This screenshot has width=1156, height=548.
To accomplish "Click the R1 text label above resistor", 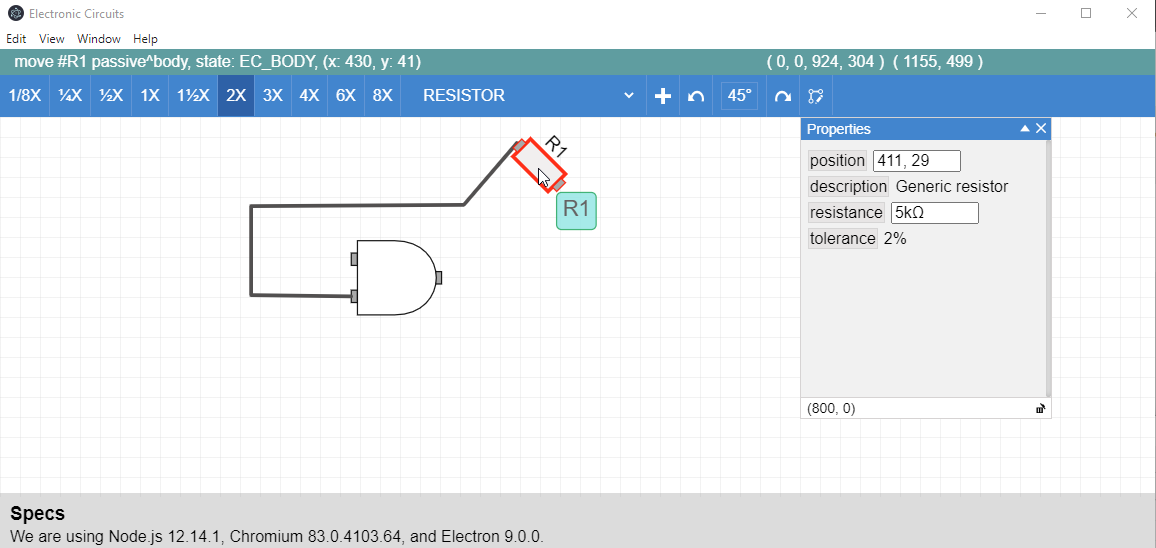I will 556,146.
